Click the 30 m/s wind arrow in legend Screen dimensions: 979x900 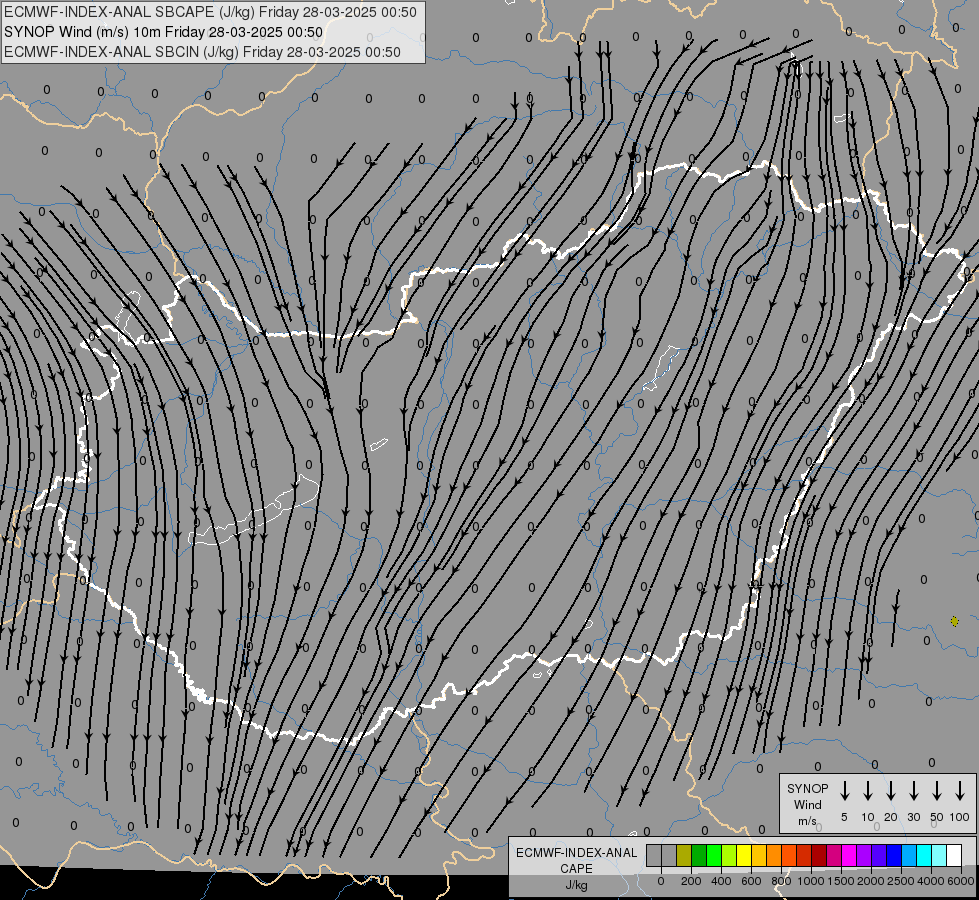(913, 791)
